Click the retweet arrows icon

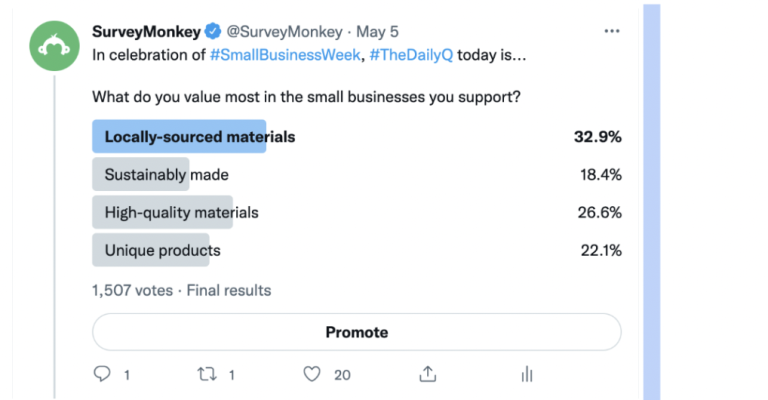point(207,375)
